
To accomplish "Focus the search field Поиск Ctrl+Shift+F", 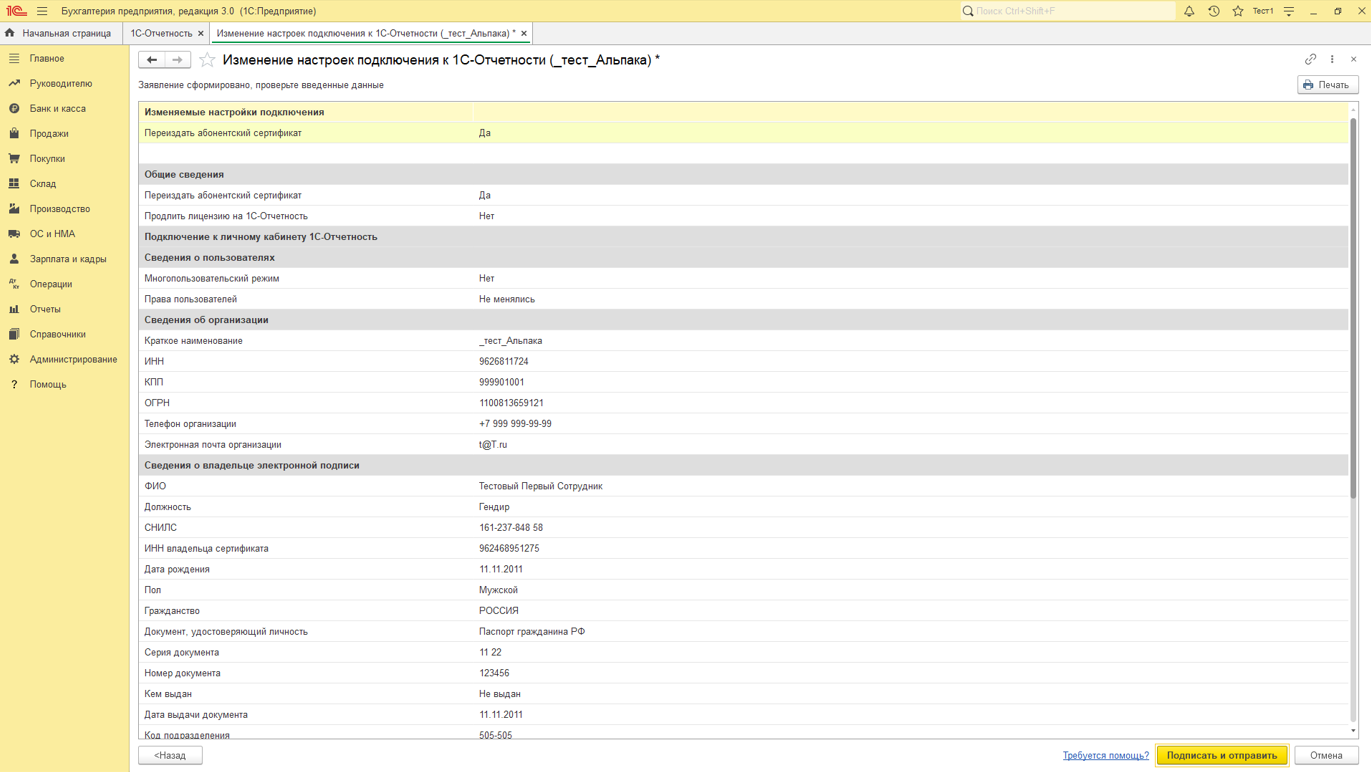I will (x=1067, y=11).
